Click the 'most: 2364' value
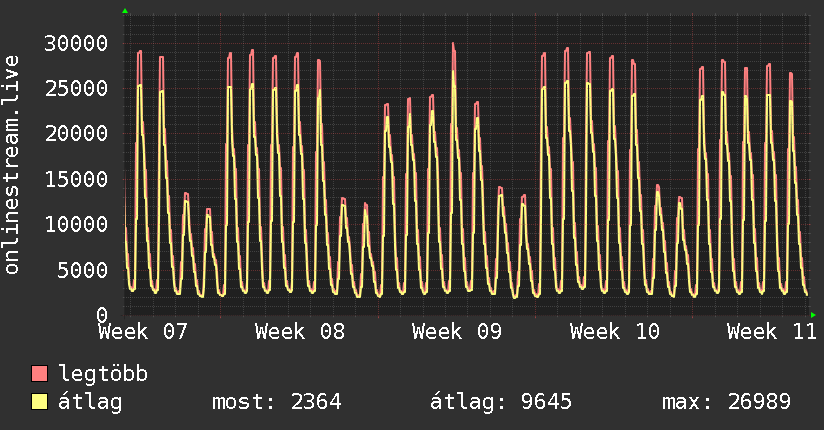The width and height of the screenshot is (824, 430). (277, 402)
